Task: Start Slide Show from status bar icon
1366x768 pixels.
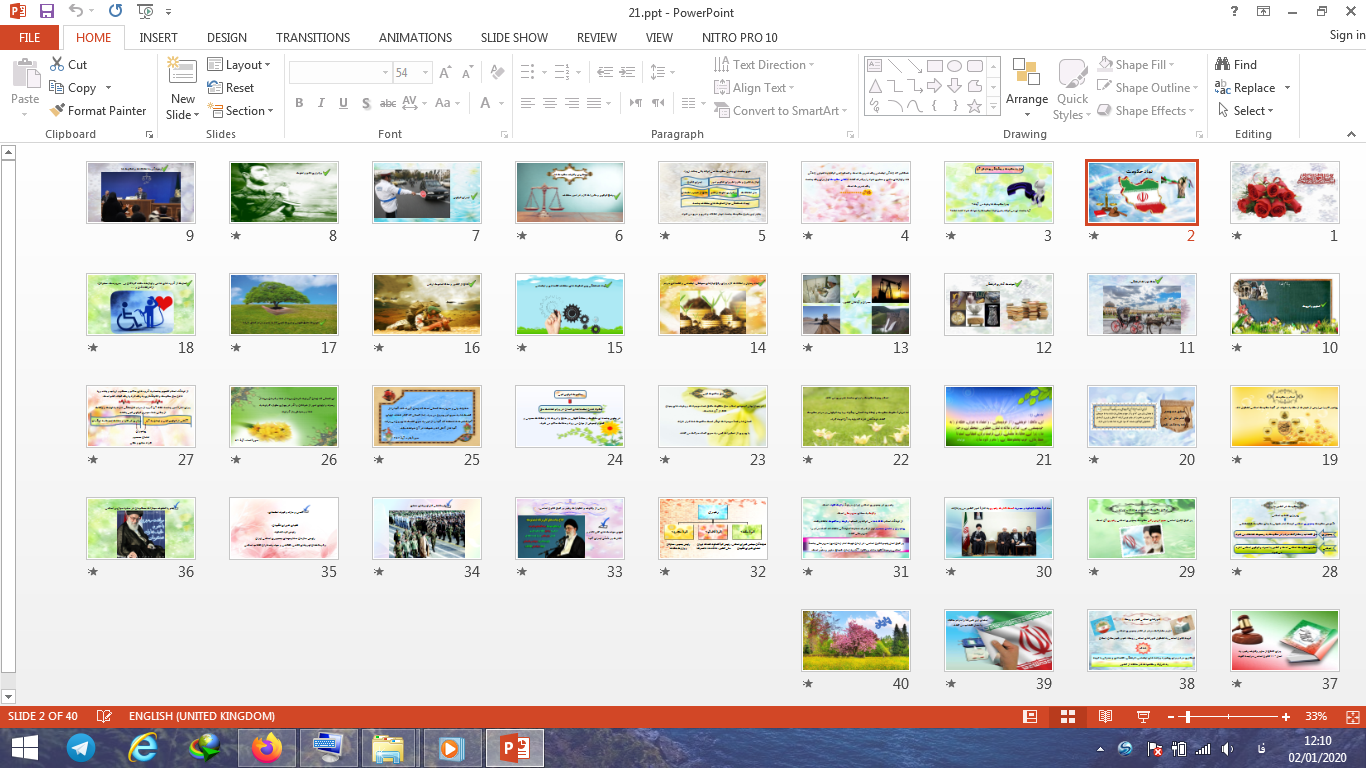Action: [x=1143, y=717]
